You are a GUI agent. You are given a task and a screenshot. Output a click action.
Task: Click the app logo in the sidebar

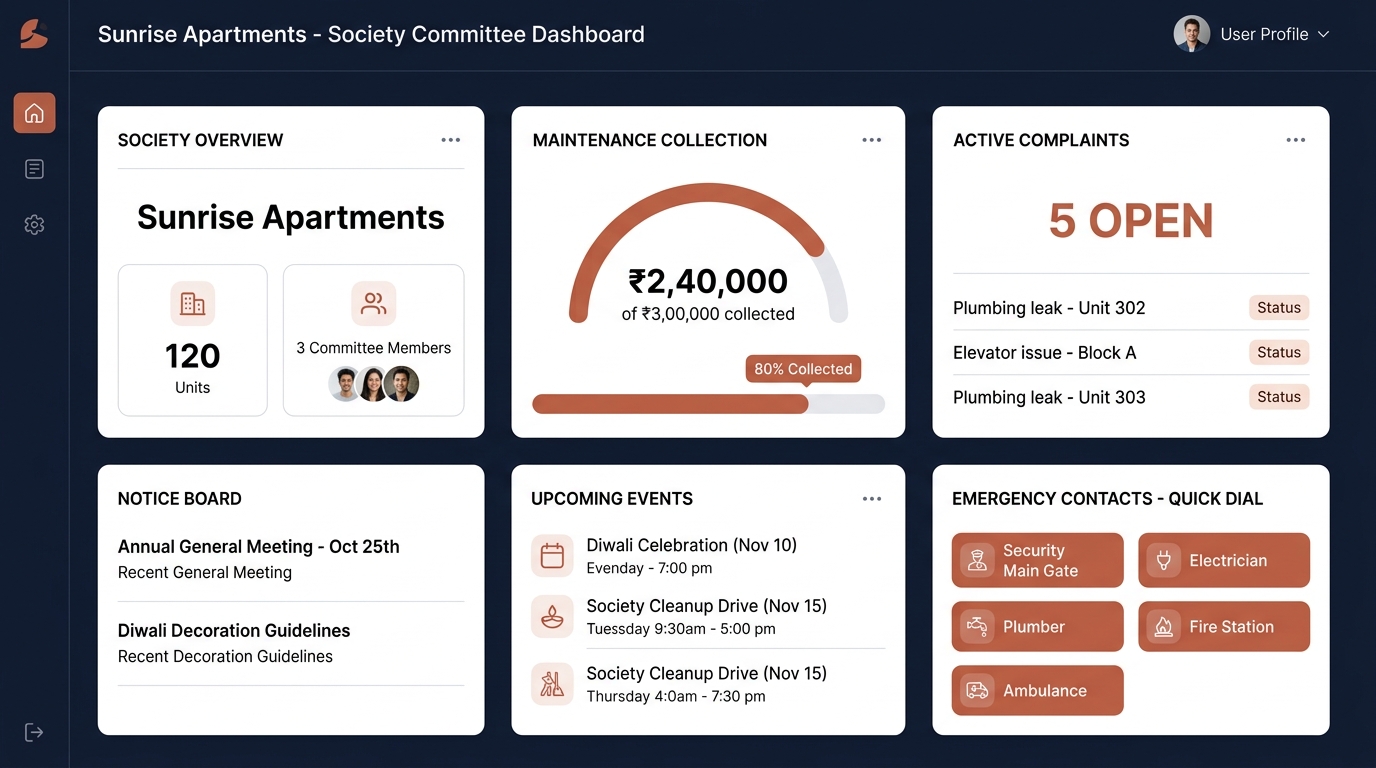(34, 34)
